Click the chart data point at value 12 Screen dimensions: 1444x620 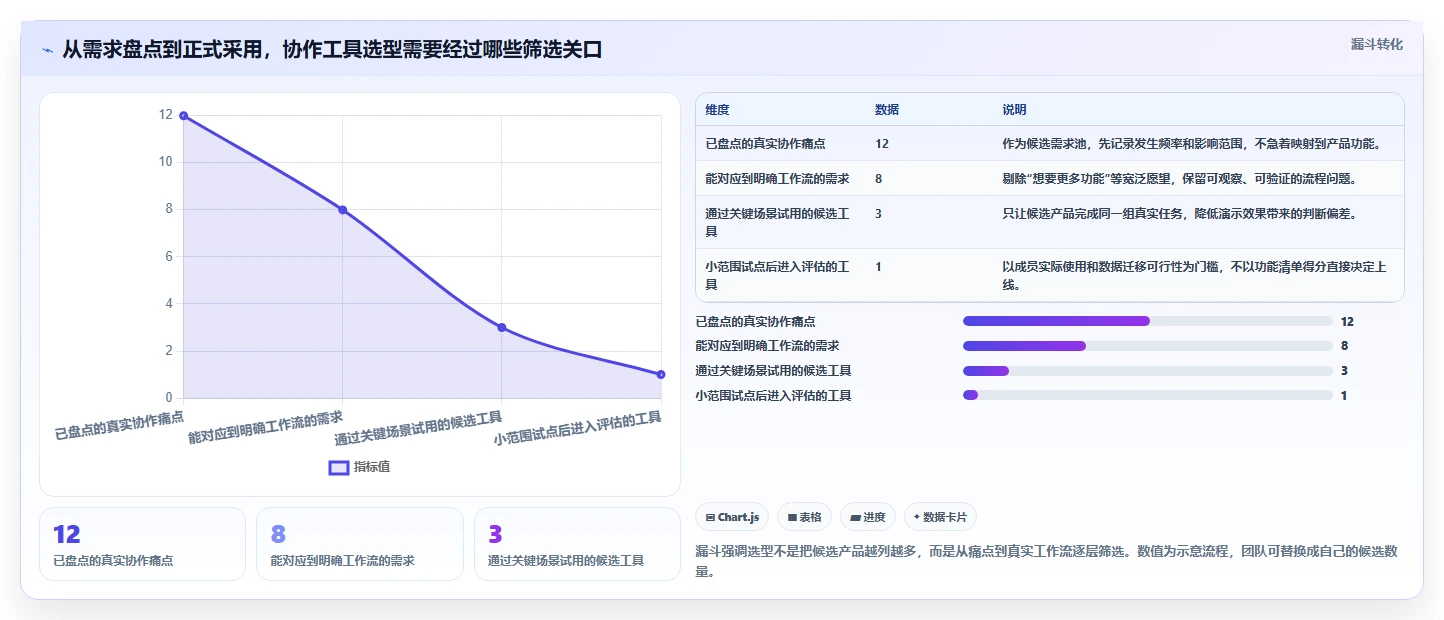pos(183,116)
